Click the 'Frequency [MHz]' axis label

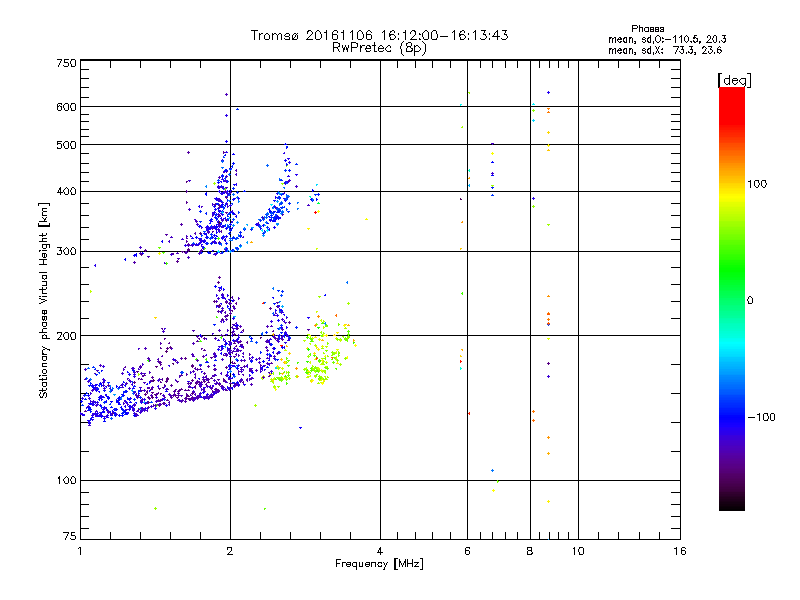tap(379, 564)
